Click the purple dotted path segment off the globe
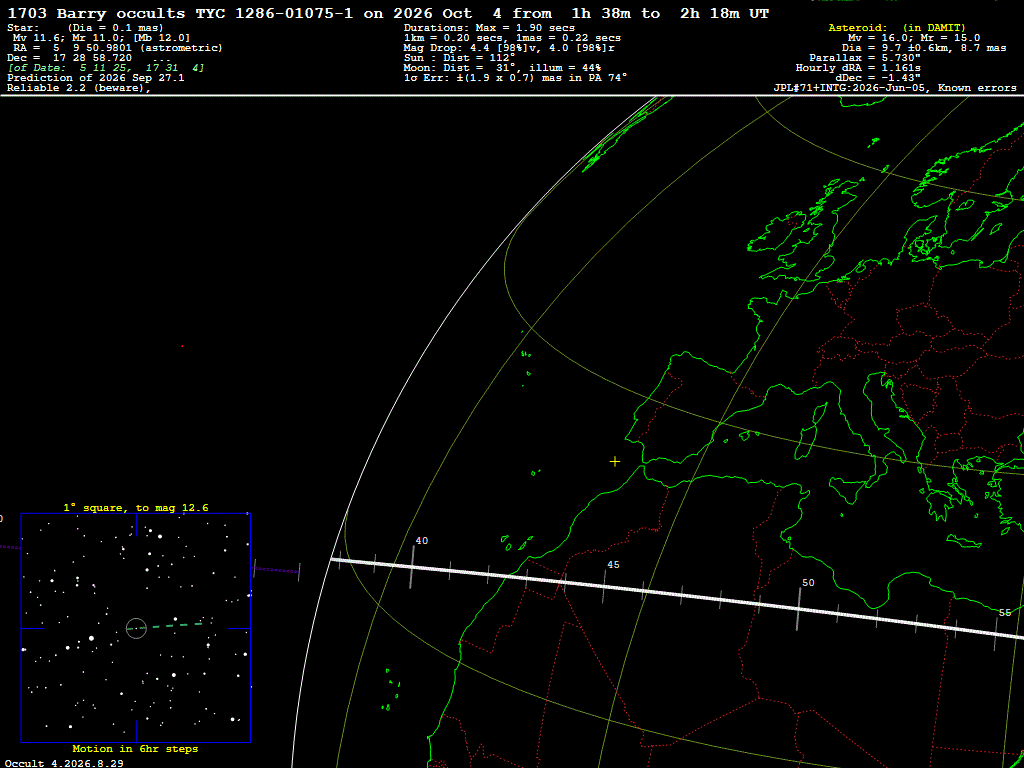This screenshot has height=768, width=1024. 276,571
